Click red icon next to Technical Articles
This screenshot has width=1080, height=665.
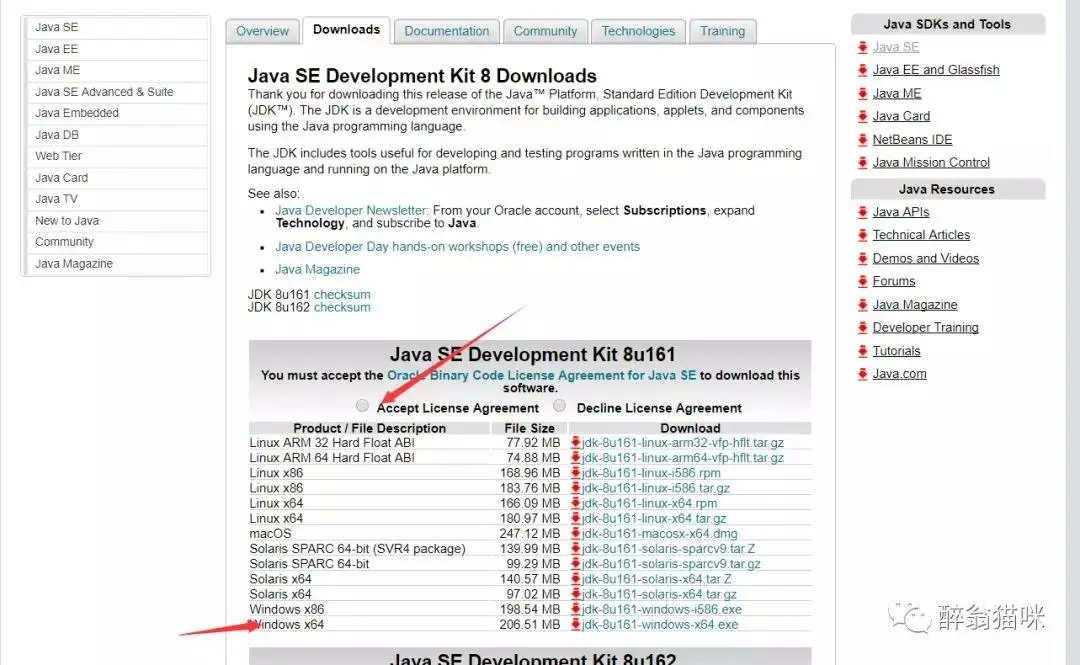click(x=862, y=235)
